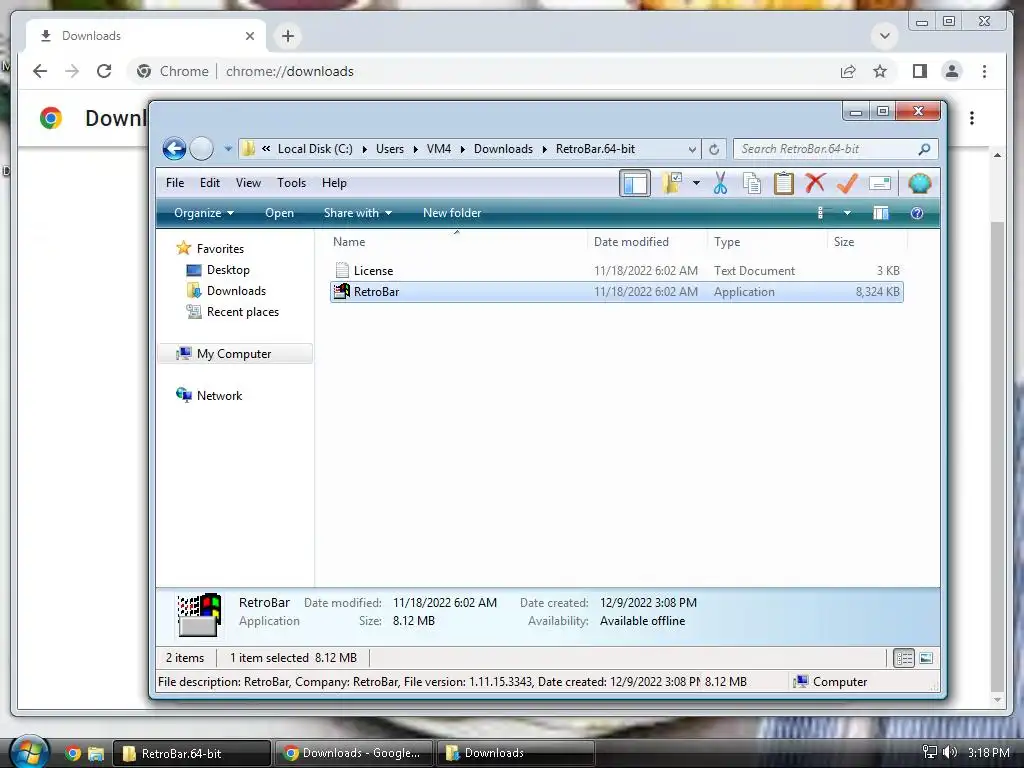Click the Rename toolbar icon
Screen dimensions: 1024x768
(x=880, y=184)
